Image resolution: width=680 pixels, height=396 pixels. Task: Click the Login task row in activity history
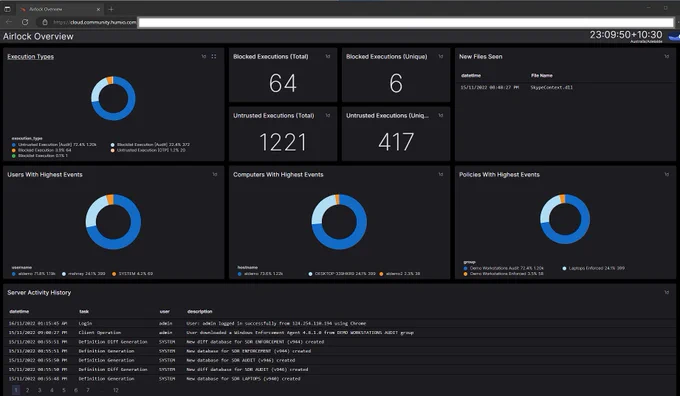[340, 323]
